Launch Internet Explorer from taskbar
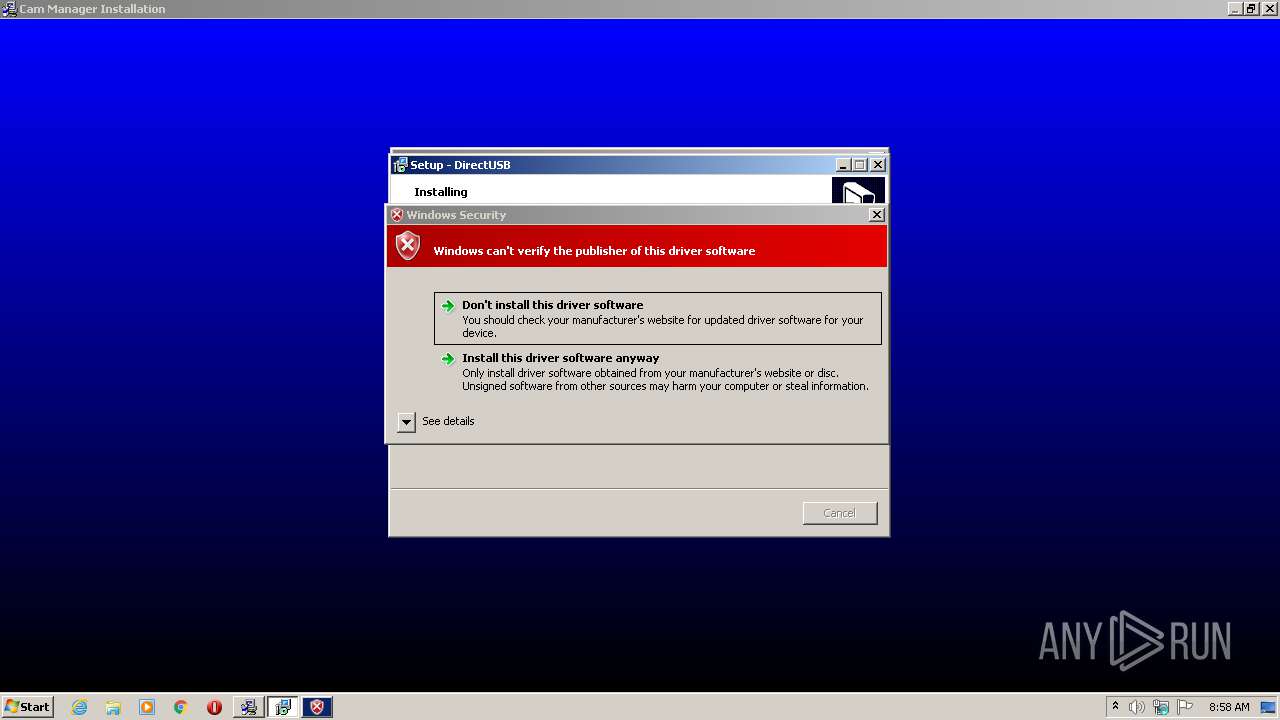 point(80,707)
